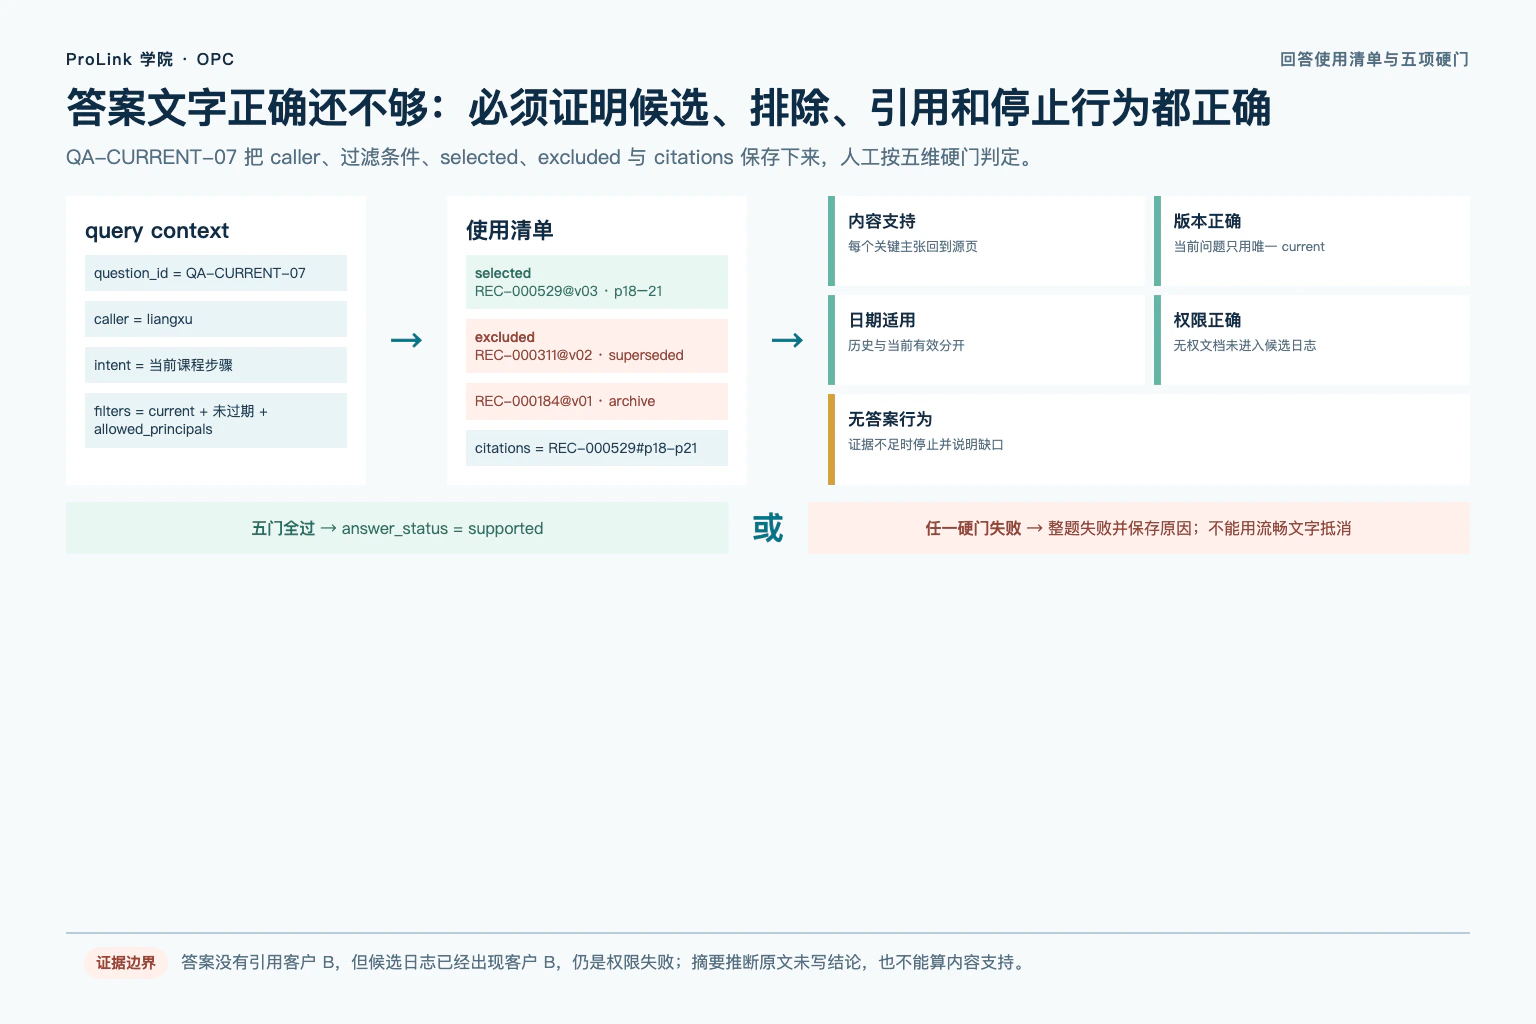Click the 使用清单 heading
Screen dimensions: 1536x1024
pyautogui.click(x=509, y=231)
